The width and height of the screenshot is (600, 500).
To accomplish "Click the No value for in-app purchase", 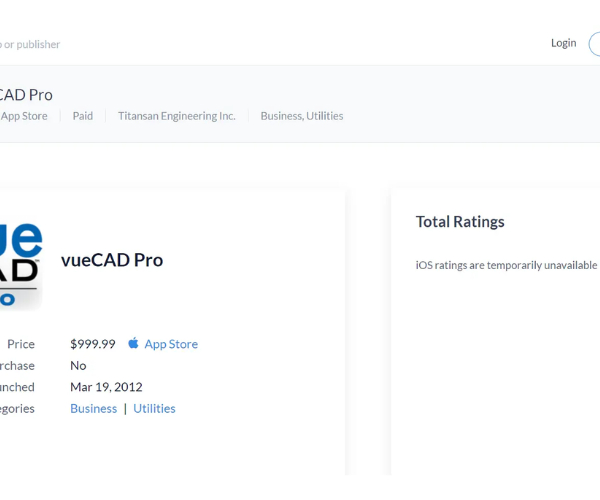I will (78, 366).
